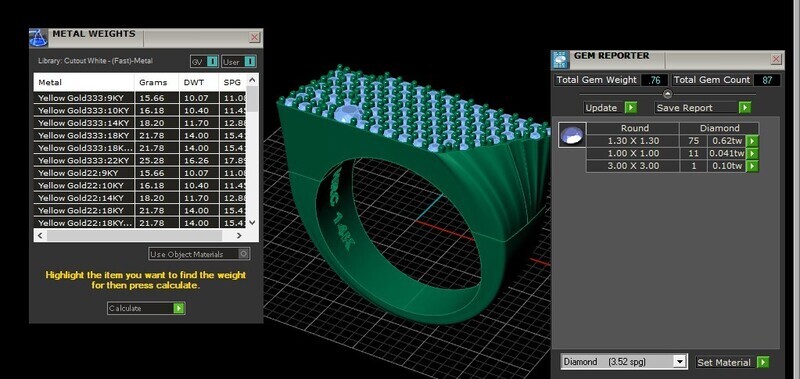Click the green arrow next to Set Material
This screenshot has height=379, width=800.
click(x=762, y=362)
